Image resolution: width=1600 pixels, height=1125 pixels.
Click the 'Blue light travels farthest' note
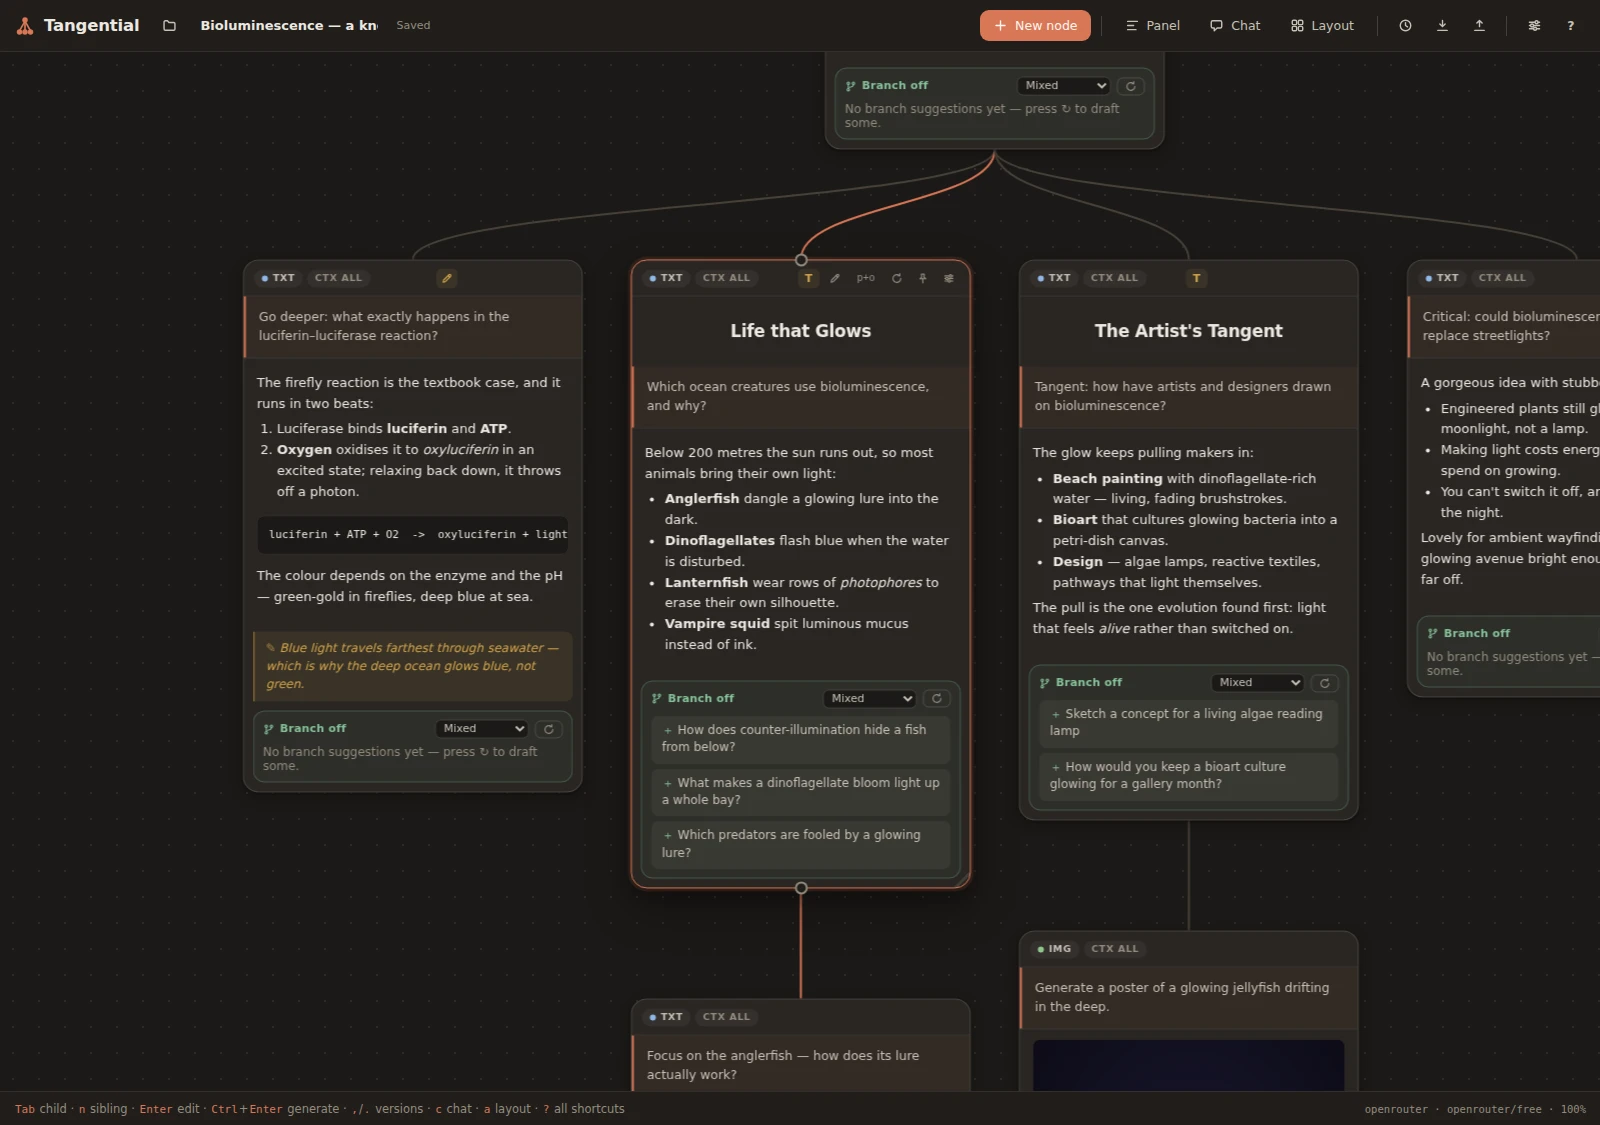click(412, 666)
